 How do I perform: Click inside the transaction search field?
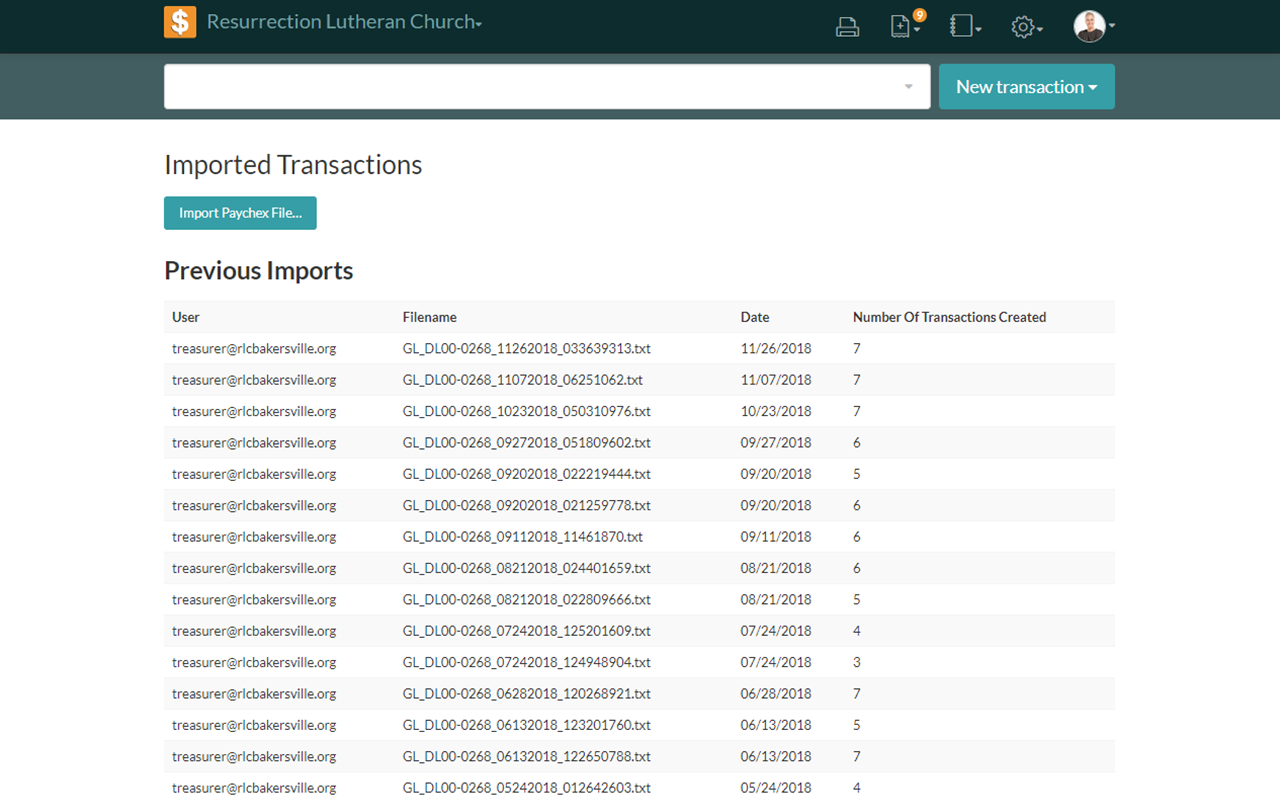pos(530,87)
